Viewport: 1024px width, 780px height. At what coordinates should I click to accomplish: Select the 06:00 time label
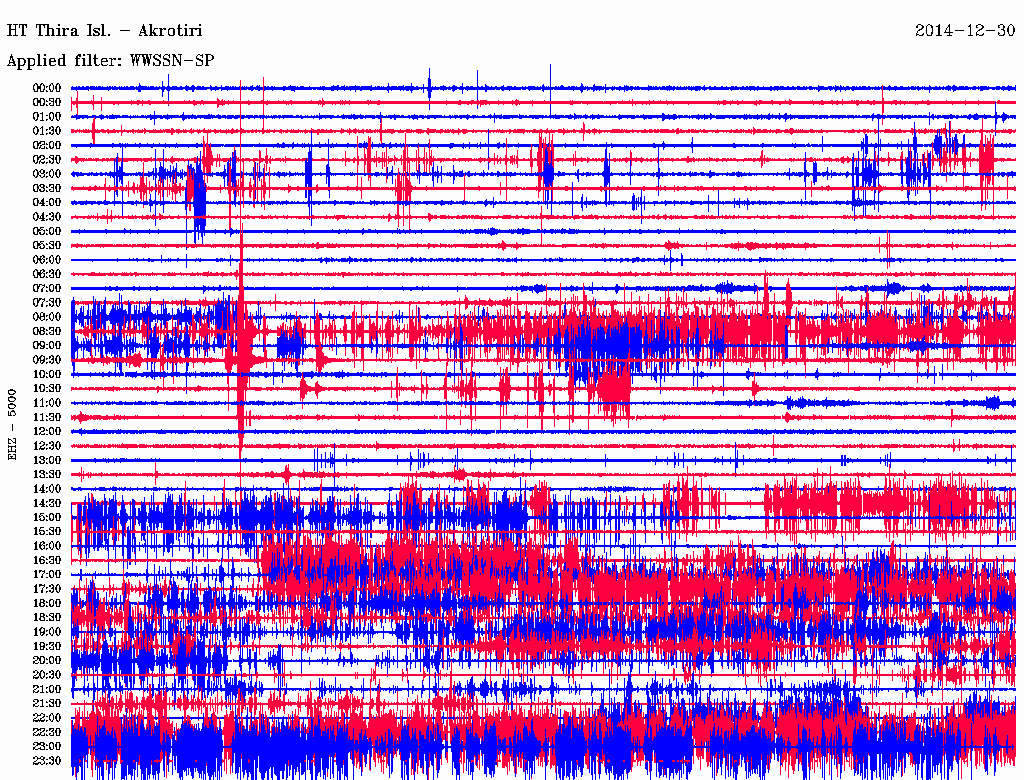47,260
